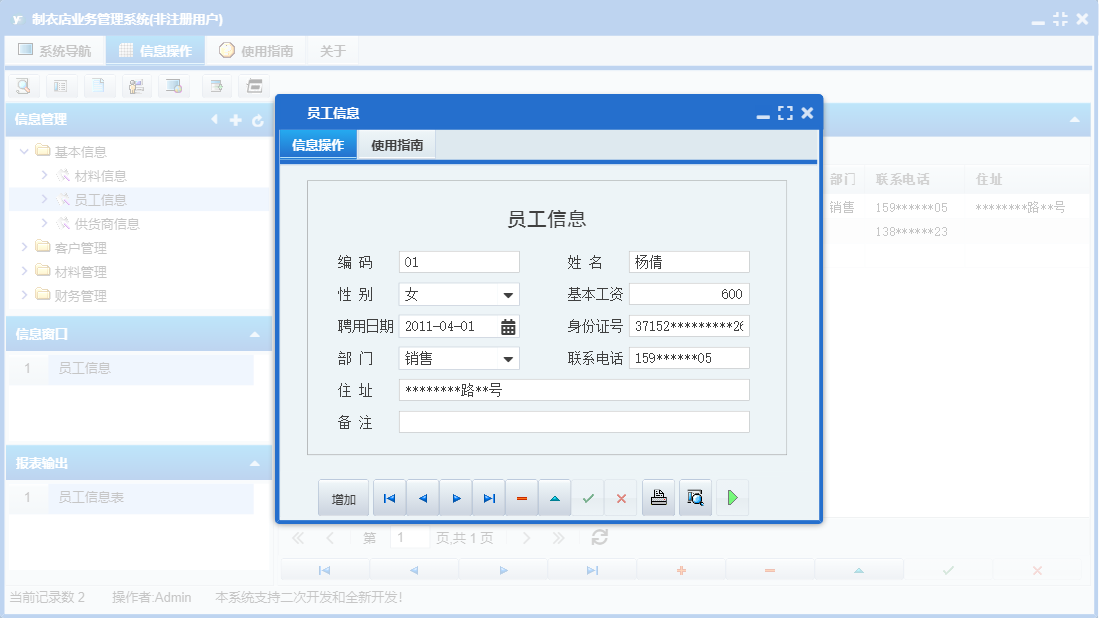Confirm changes with the green check icon

point(588,497)
